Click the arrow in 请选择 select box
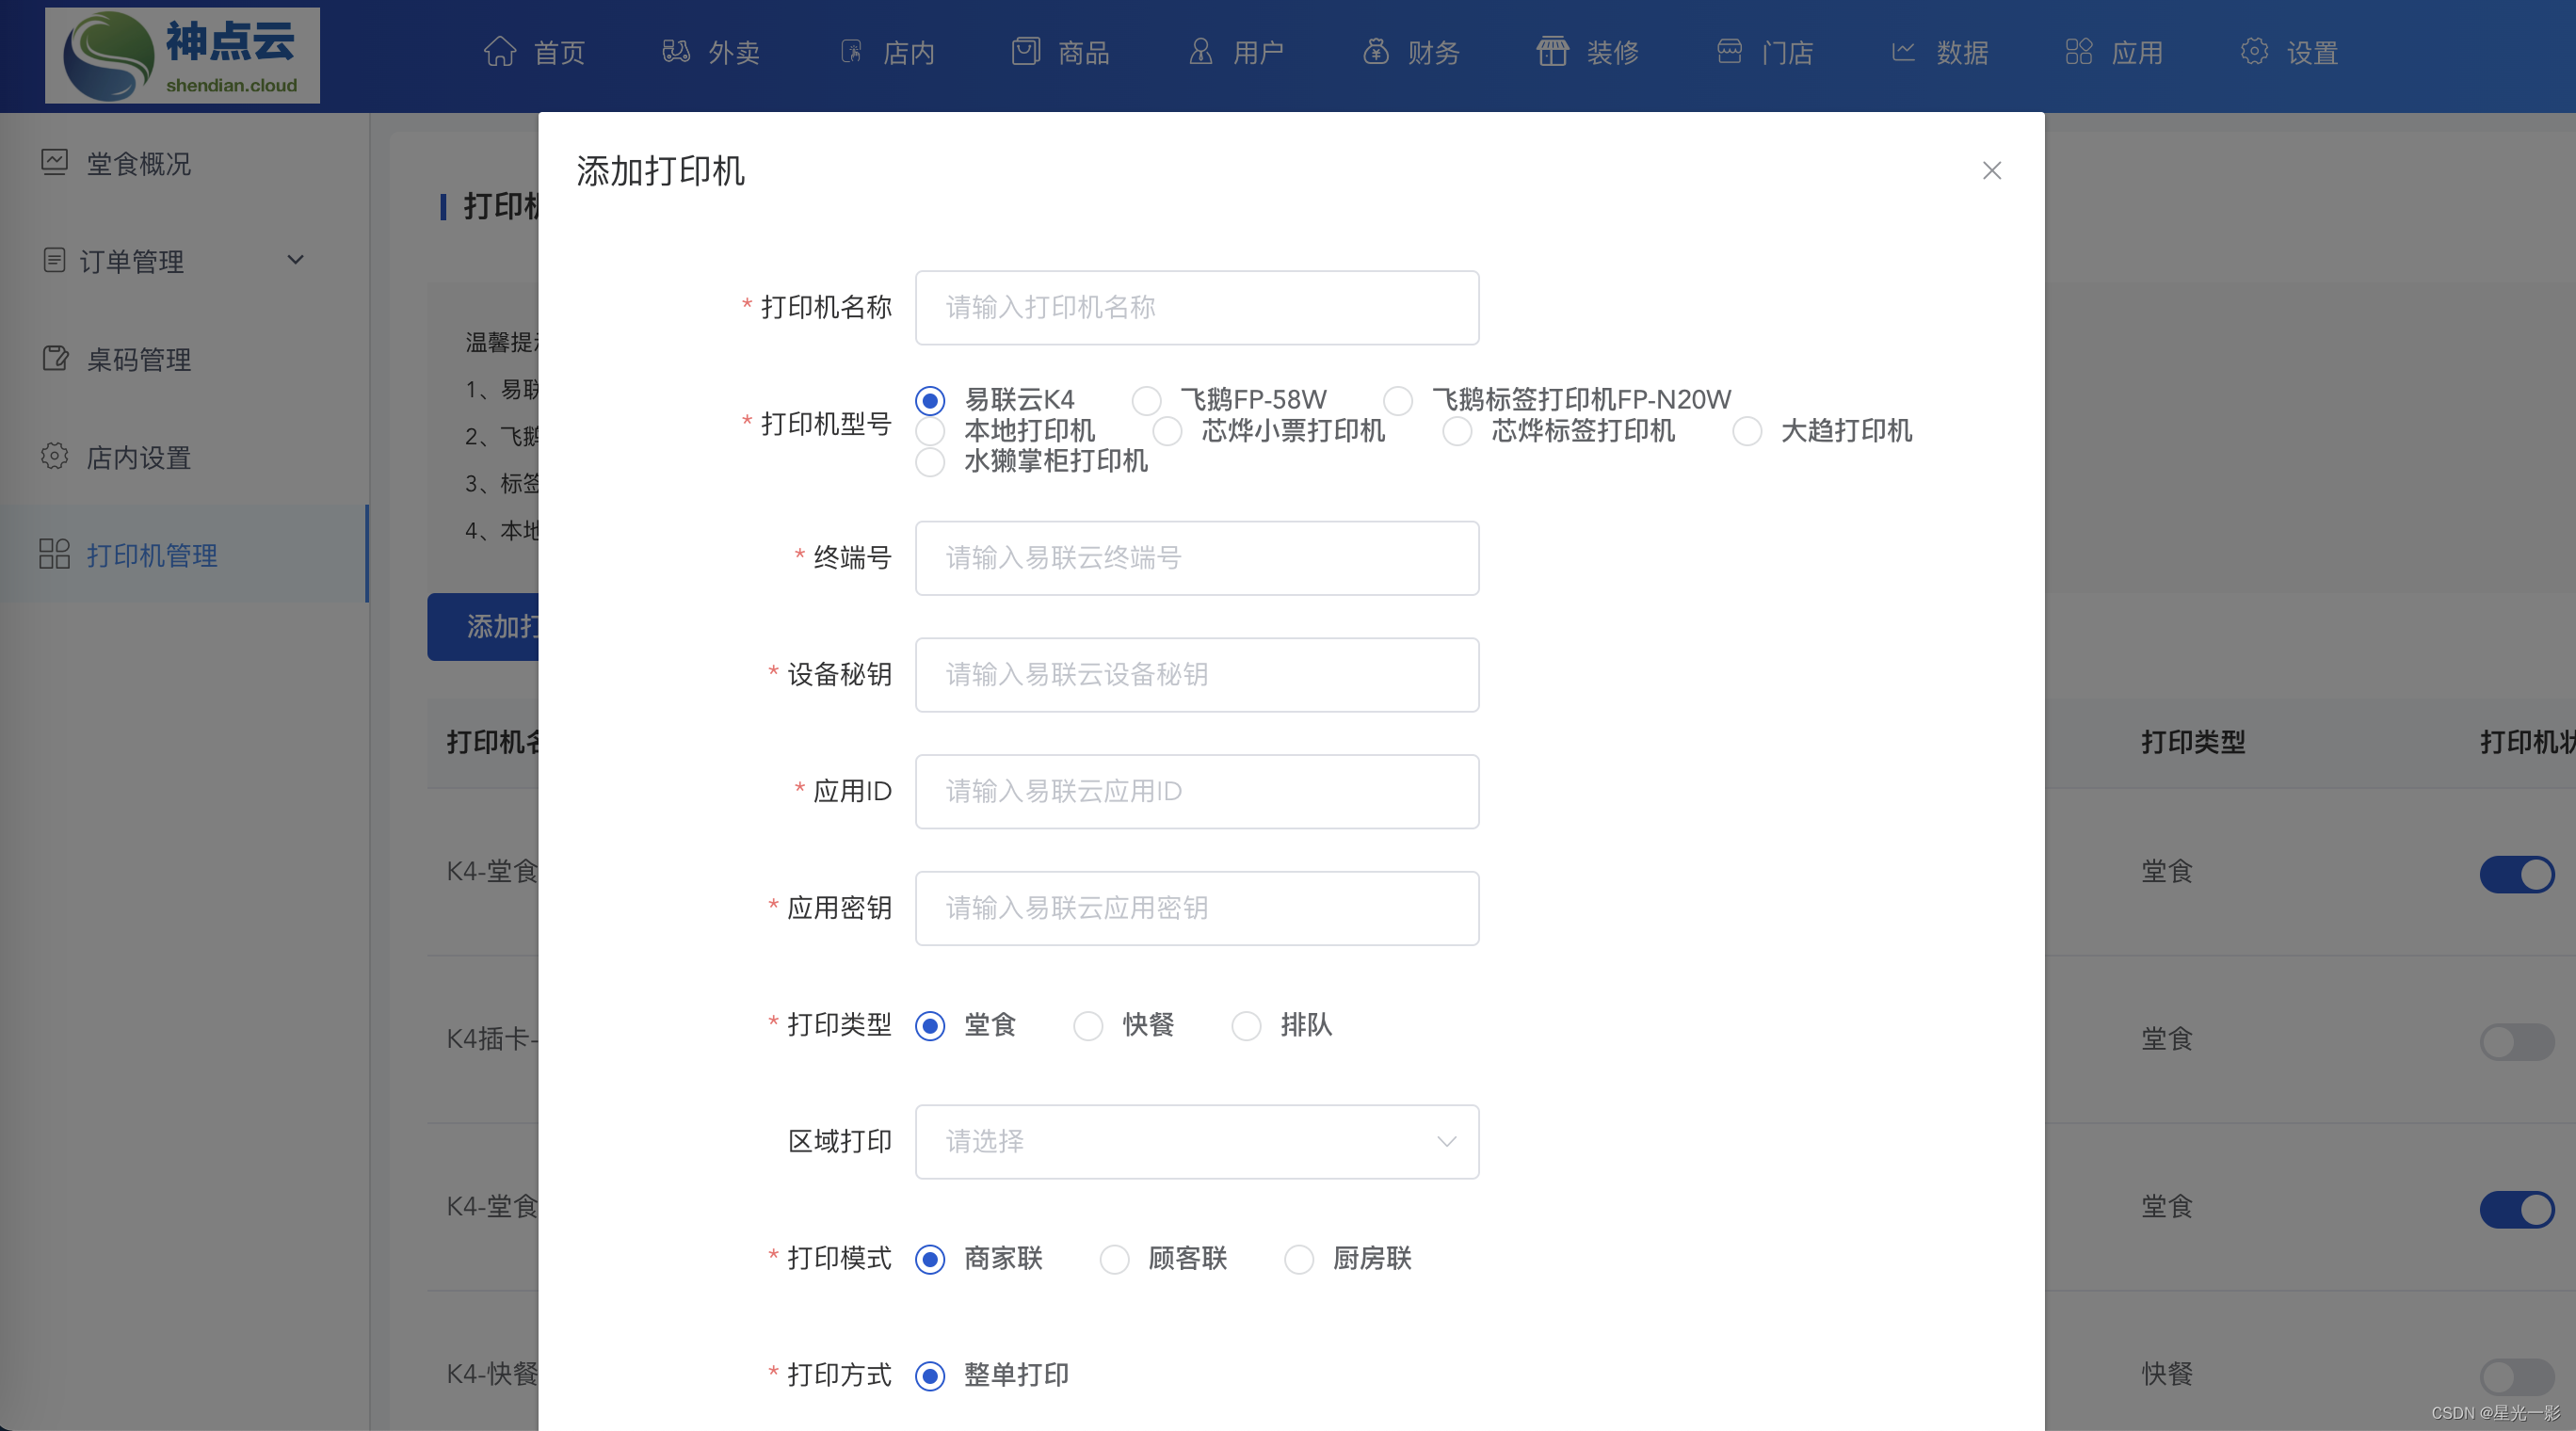 1446,1142
